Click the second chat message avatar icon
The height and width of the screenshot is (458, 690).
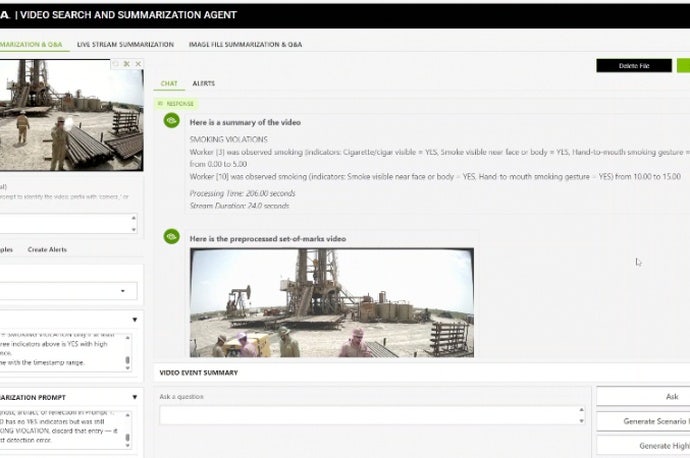point(172,237)
